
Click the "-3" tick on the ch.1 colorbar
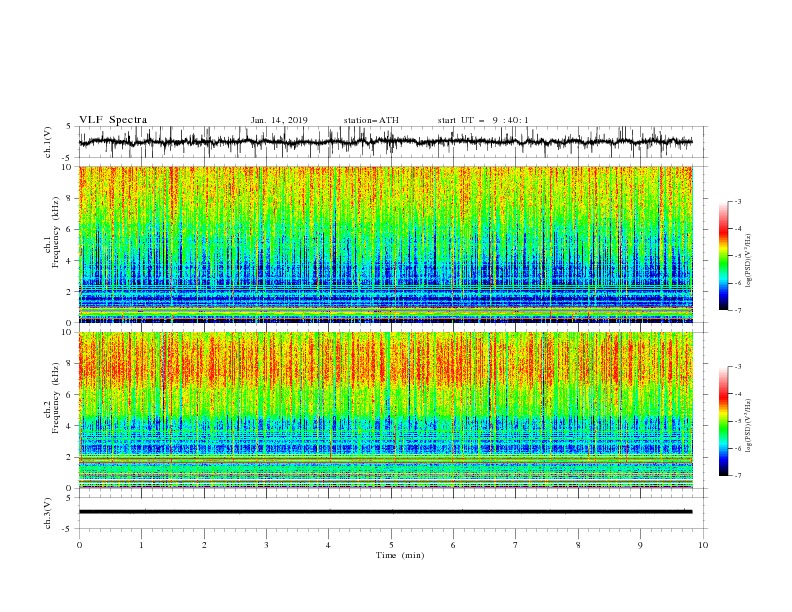tap(738, 201)
